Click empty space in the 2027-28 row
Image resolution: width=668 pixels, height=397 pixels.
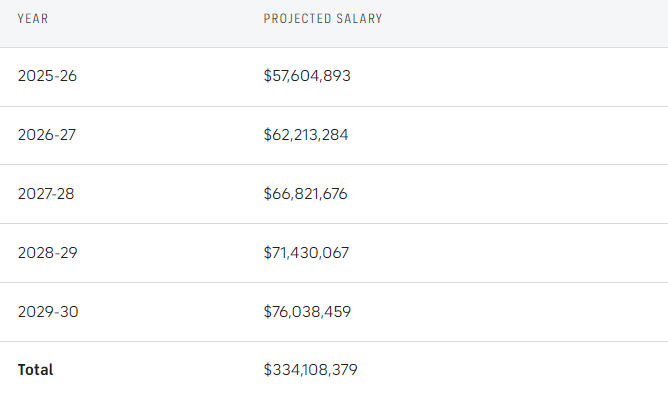[x=511, y=194]
